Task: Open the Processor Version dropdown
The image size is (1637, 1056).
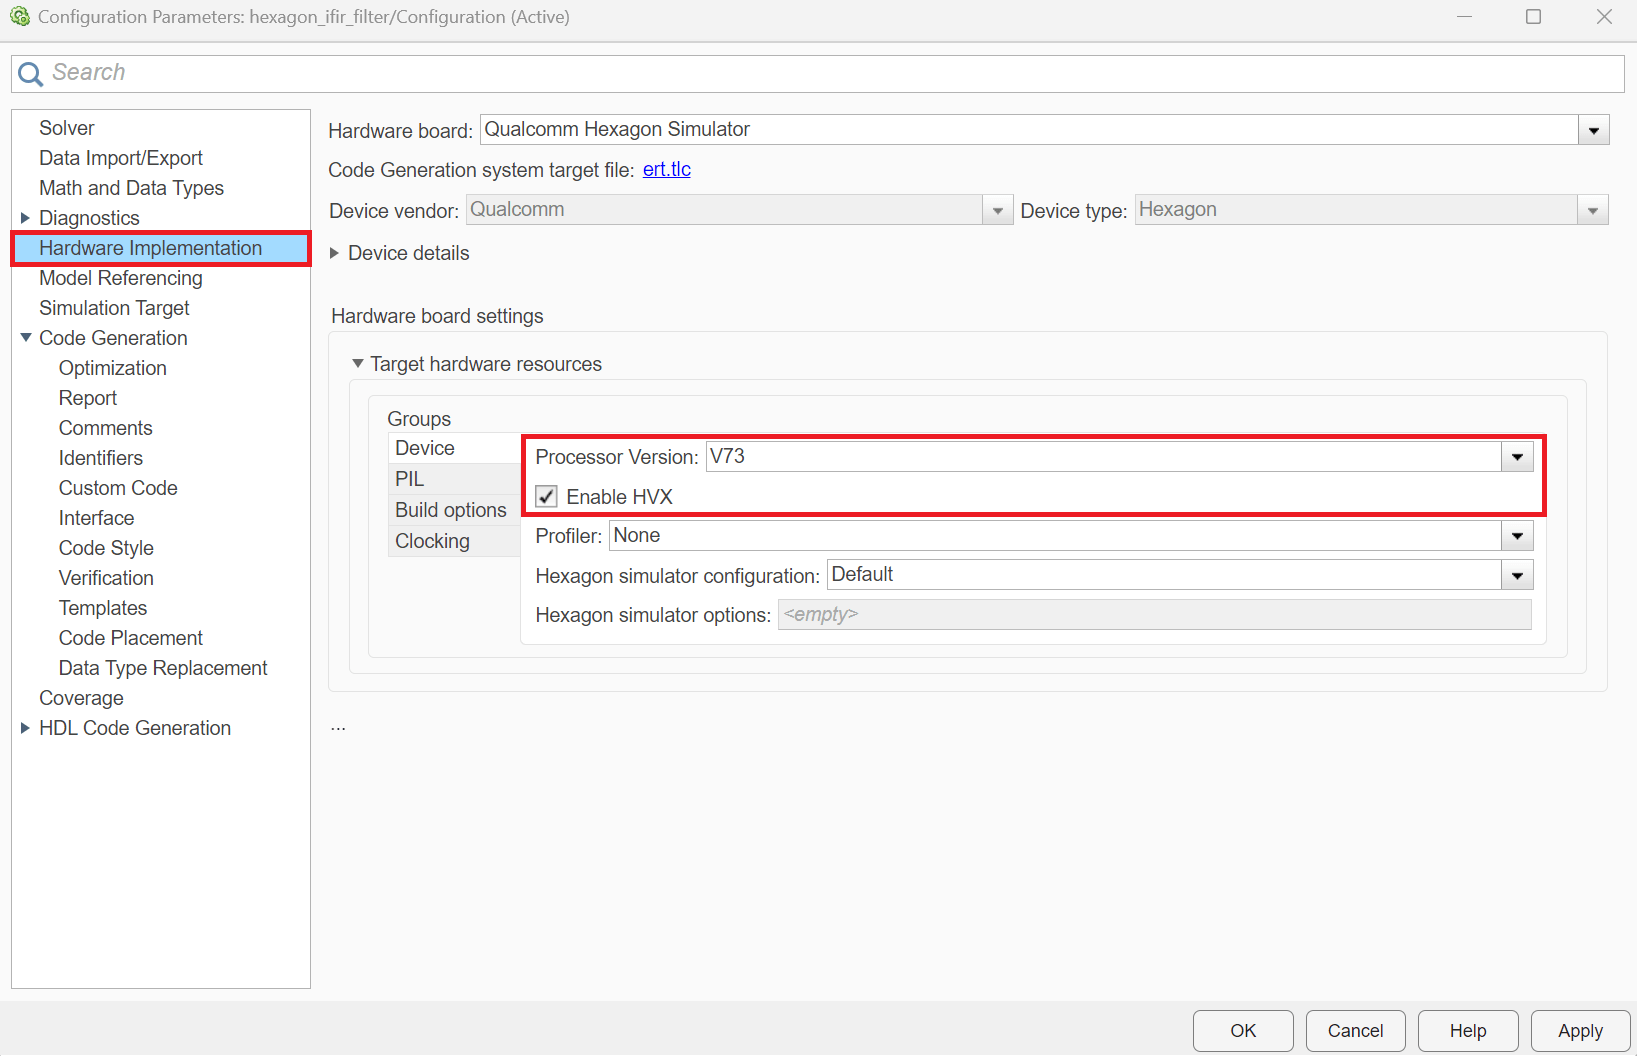Action: point(1517,457)
